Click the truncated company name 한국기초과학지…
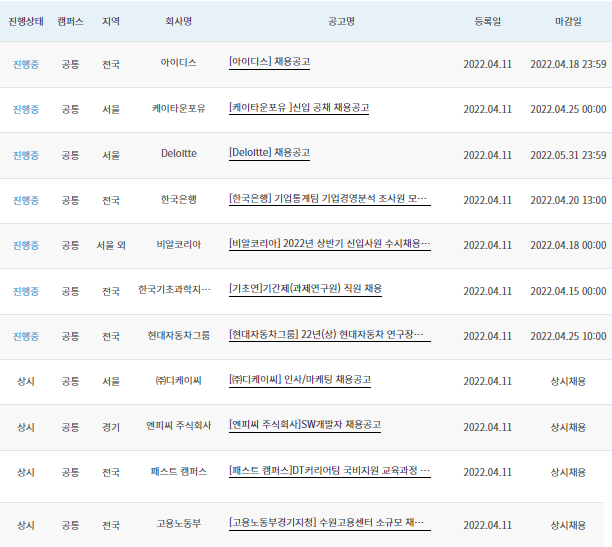The height and width of the screenshot is (547, 612). coord(174,289)
